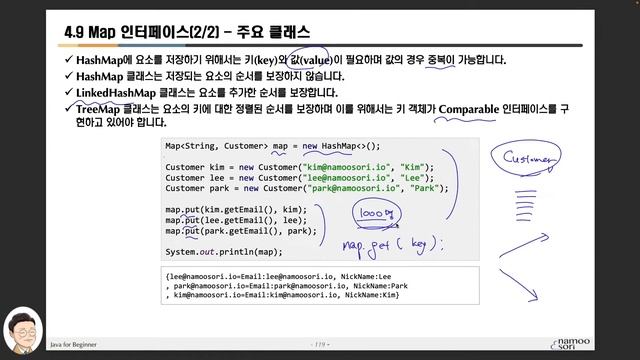Screen dimensions: 640x360
Task: Click the code line 'Customer lee = new Customer'
Action: pyautogui.click(x=300, y=178)
